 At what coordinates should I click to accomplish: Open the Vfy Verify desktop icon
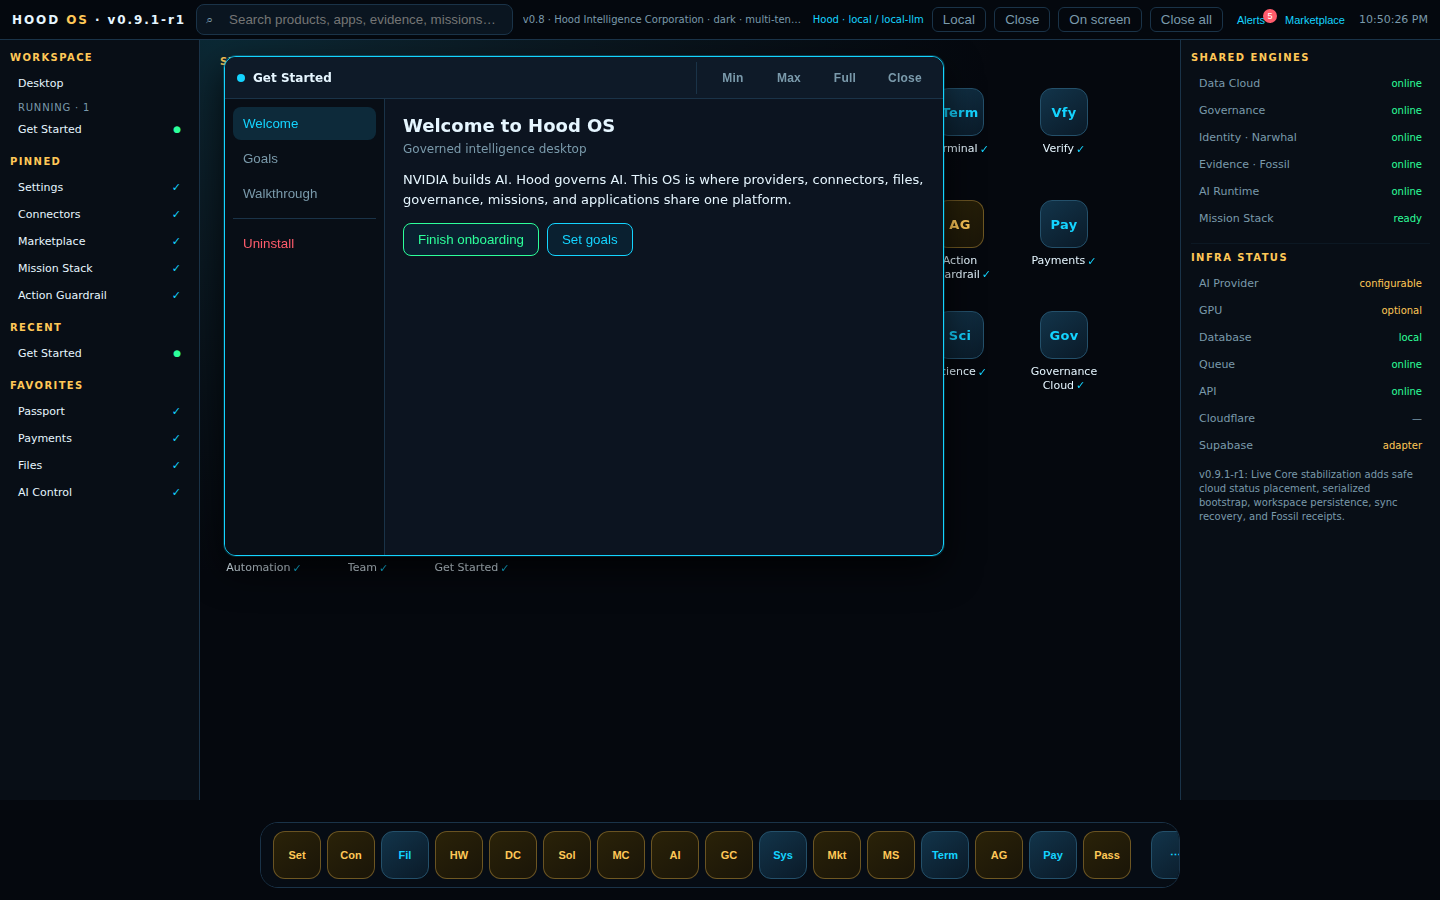1064,122
